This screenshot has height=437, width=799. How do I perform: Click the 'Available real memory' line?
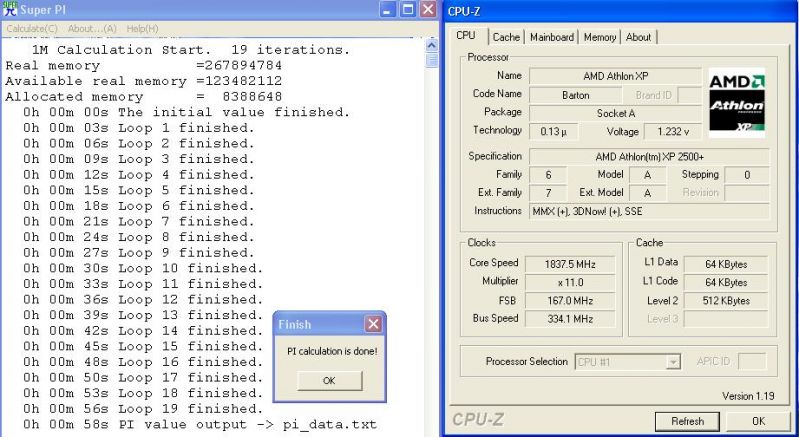coord(143,81)
